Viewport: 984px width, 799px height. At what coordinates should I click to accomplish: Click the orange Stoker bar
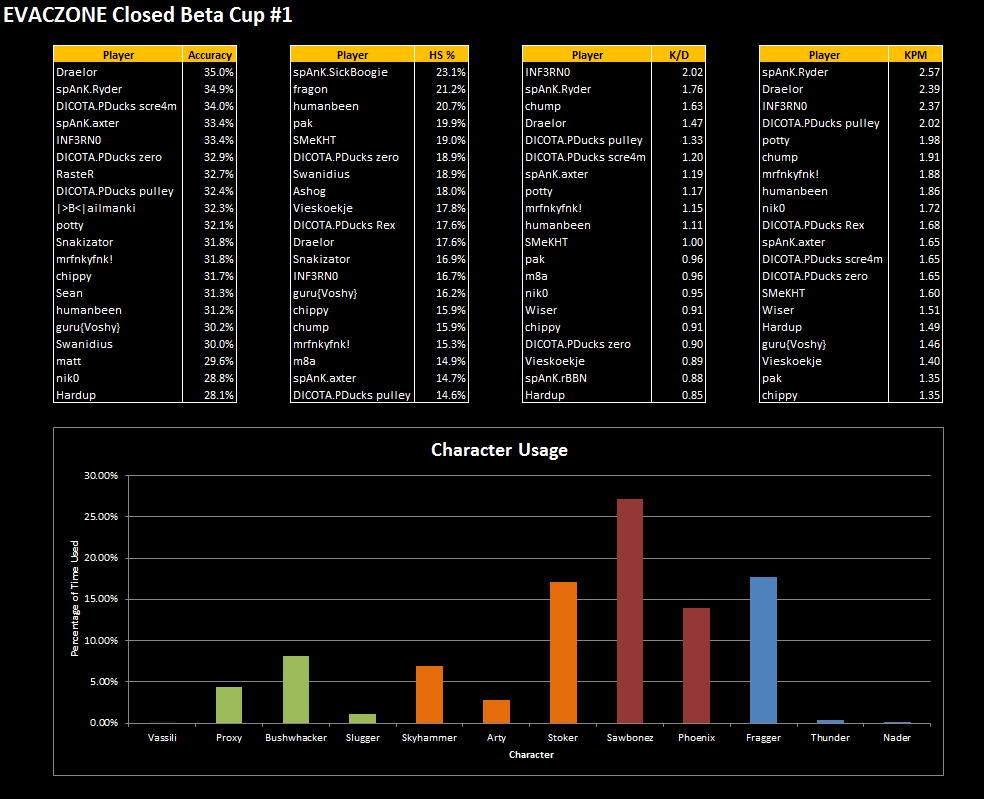pyautogui.click(x=563, y=652)
